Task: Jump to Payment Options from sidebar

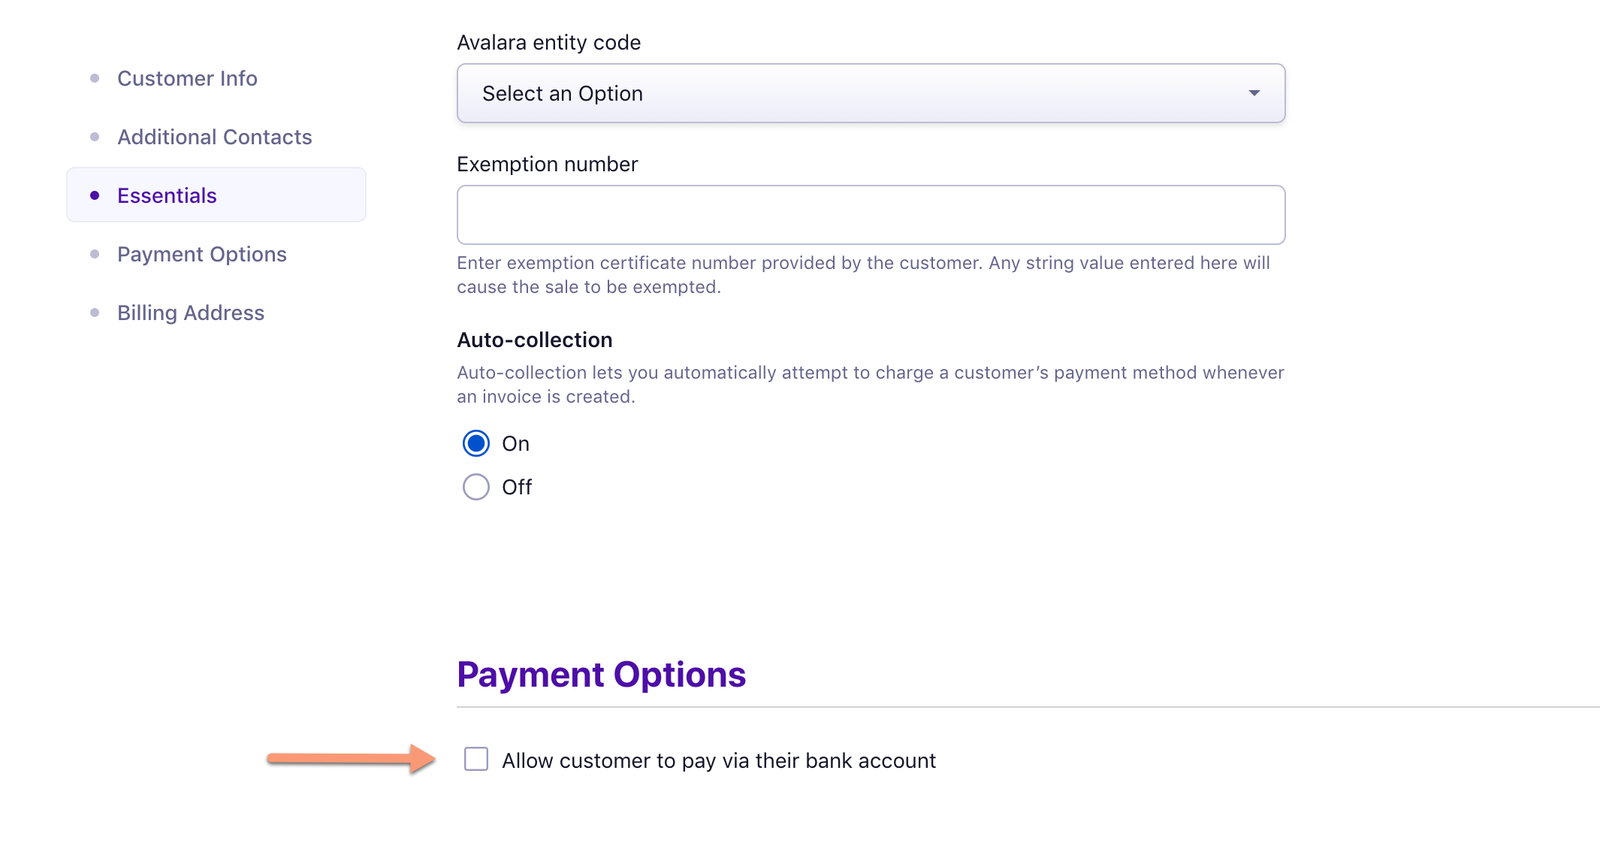Action: [x=201, y=254]
